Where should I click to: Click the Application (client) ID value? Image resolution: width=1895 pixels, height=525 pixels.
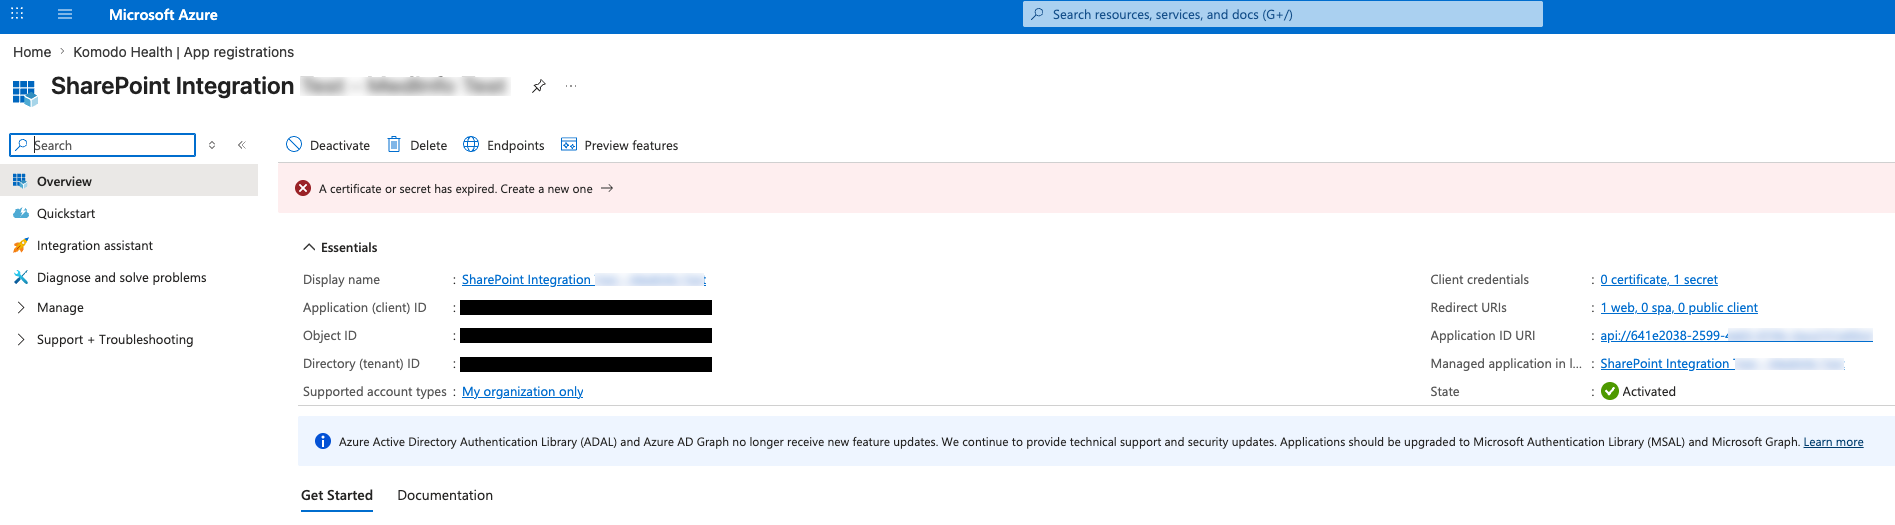coord(586,308)
